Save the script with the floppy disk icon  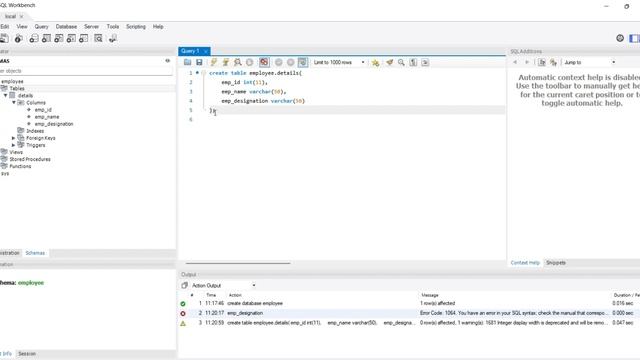click(x=199, y=62)
